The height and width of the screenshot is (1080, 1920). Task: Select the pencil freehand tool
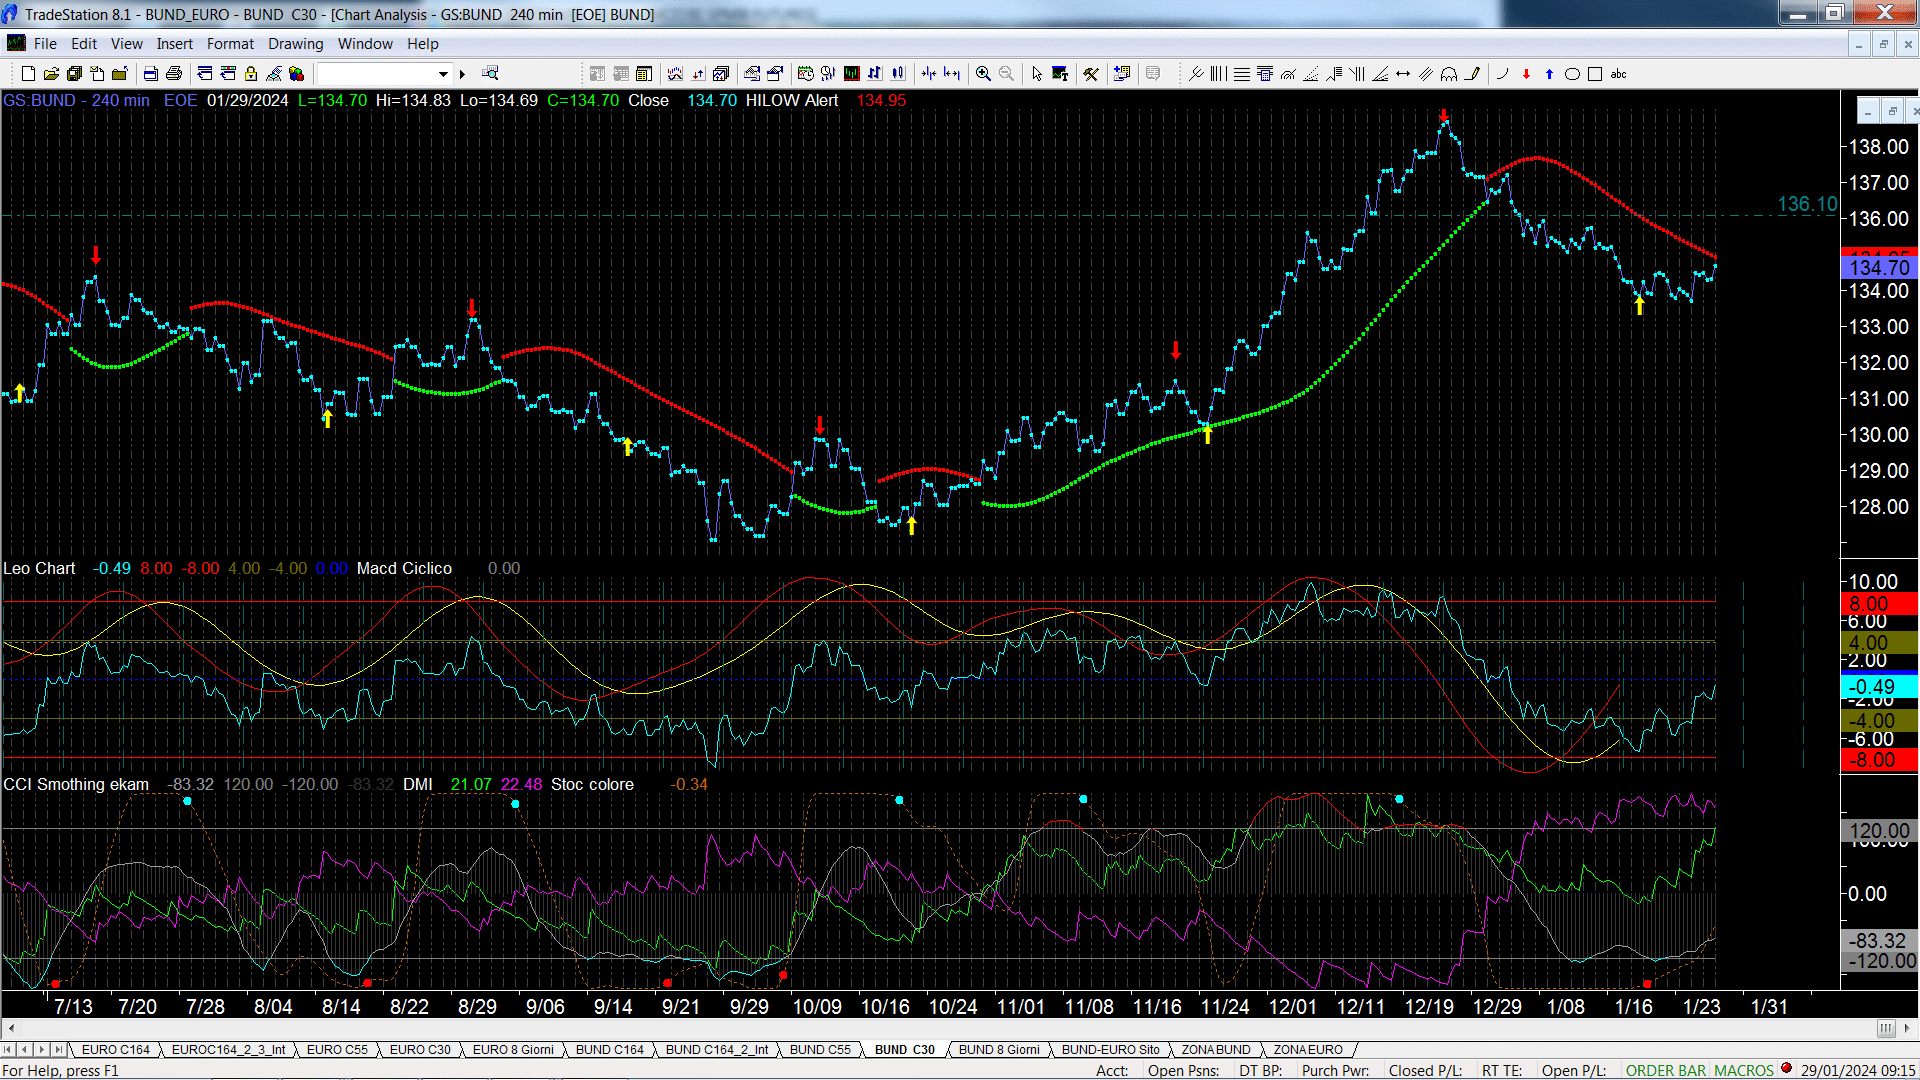(x=1472, y=74)
